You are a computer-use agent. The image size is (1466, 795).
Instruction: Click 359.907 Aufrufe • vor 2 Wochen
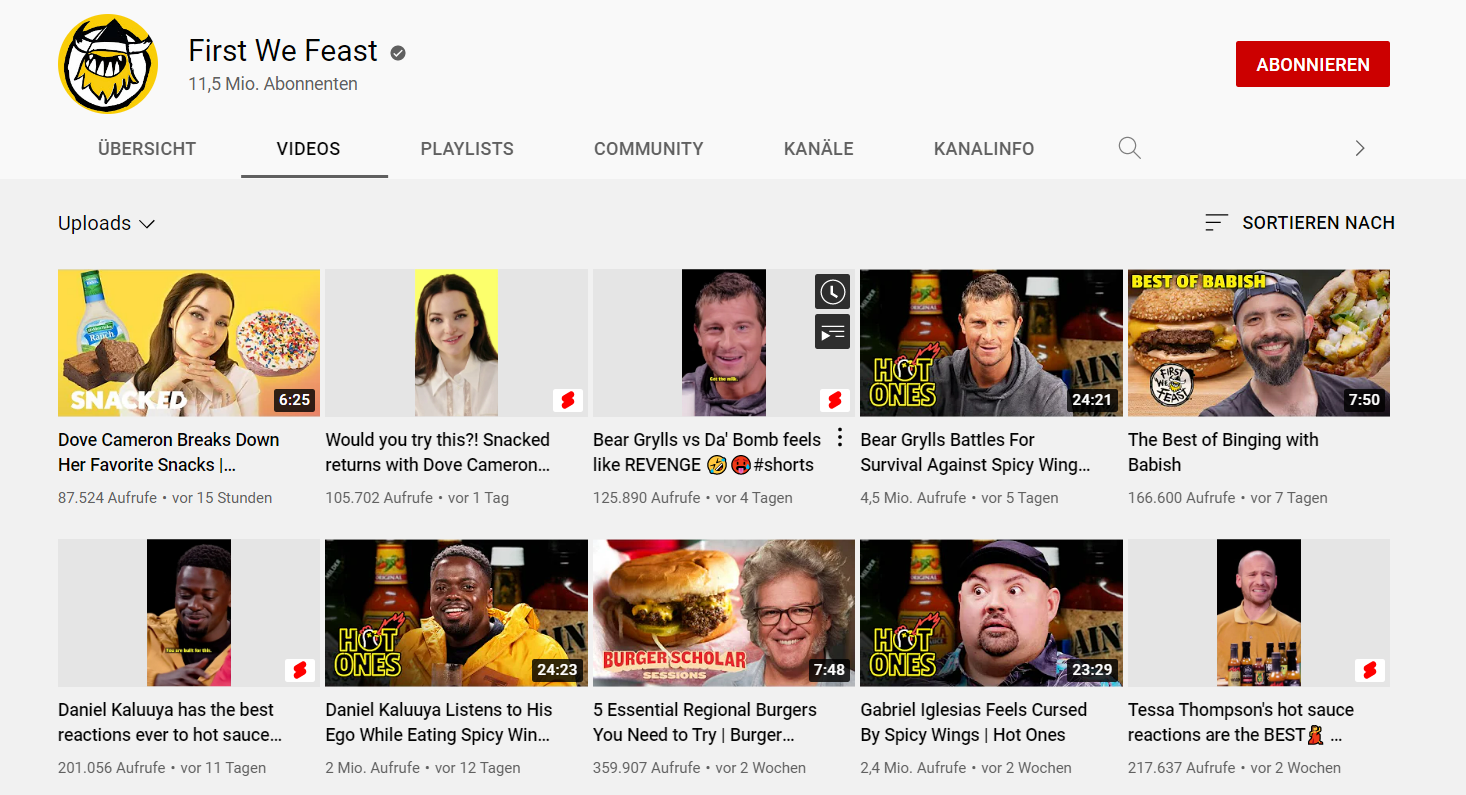[699, 768]
